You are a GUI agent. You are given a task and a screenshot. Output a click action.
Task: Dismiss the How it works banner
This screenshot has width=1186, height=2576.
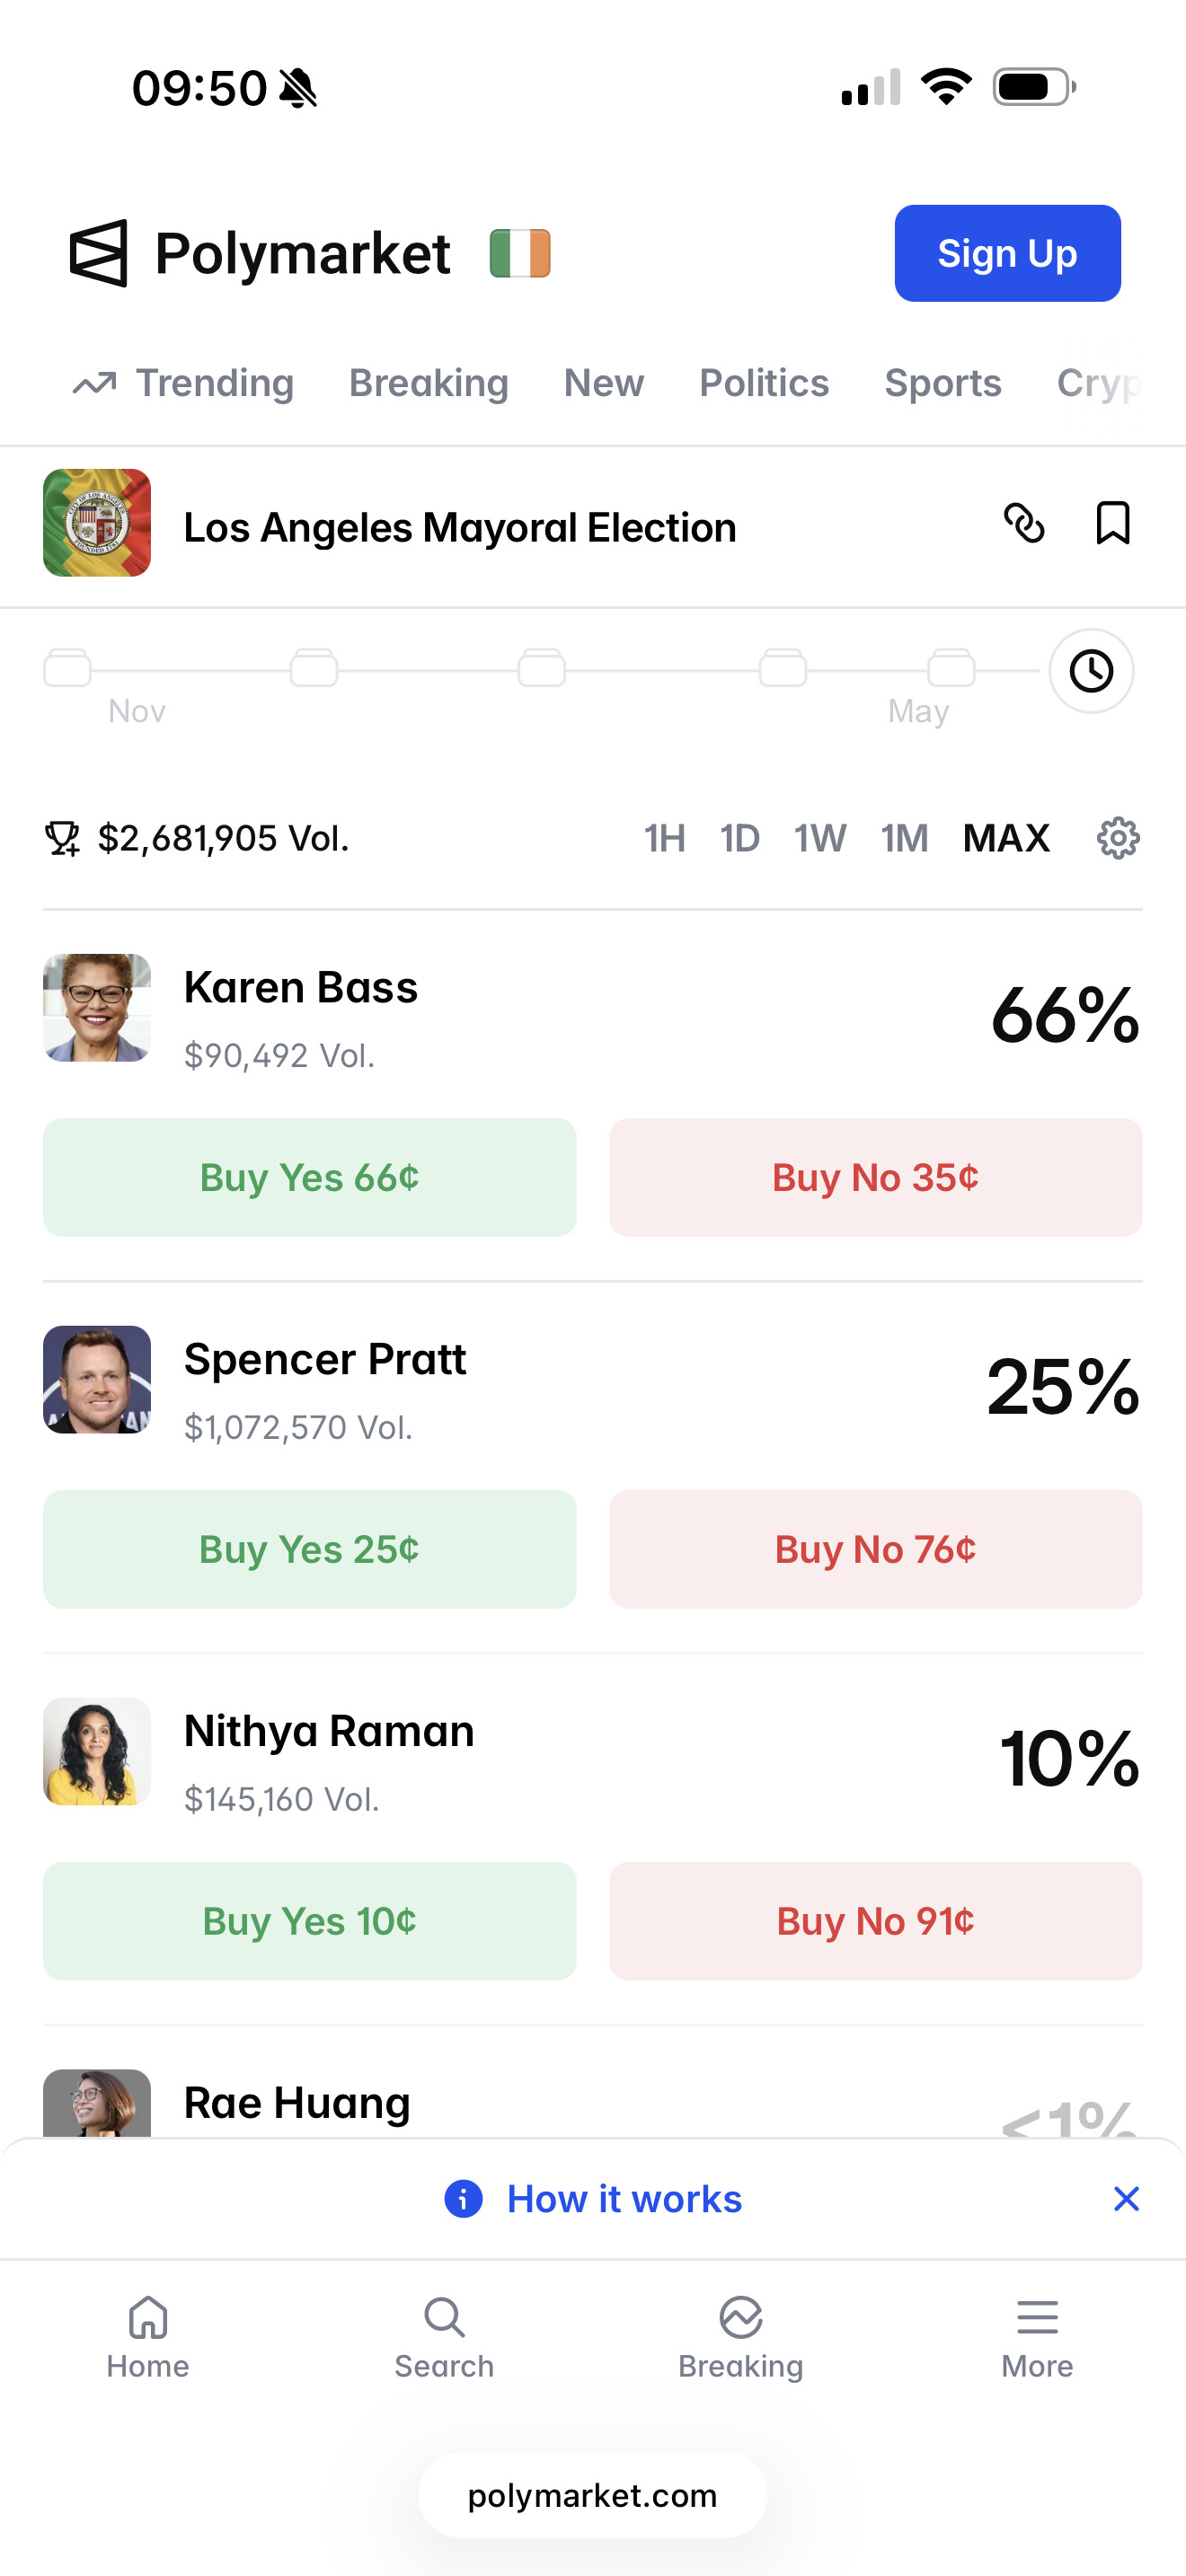tap(1126, 2199)
